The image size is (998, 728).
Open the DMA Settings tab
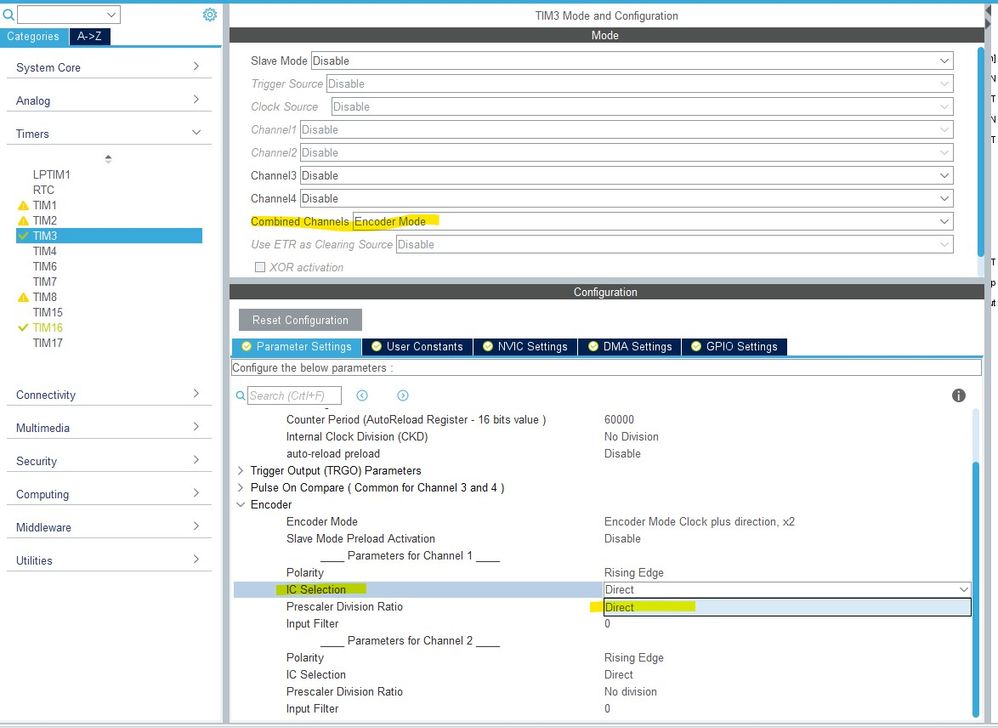(x=630, y=346)
